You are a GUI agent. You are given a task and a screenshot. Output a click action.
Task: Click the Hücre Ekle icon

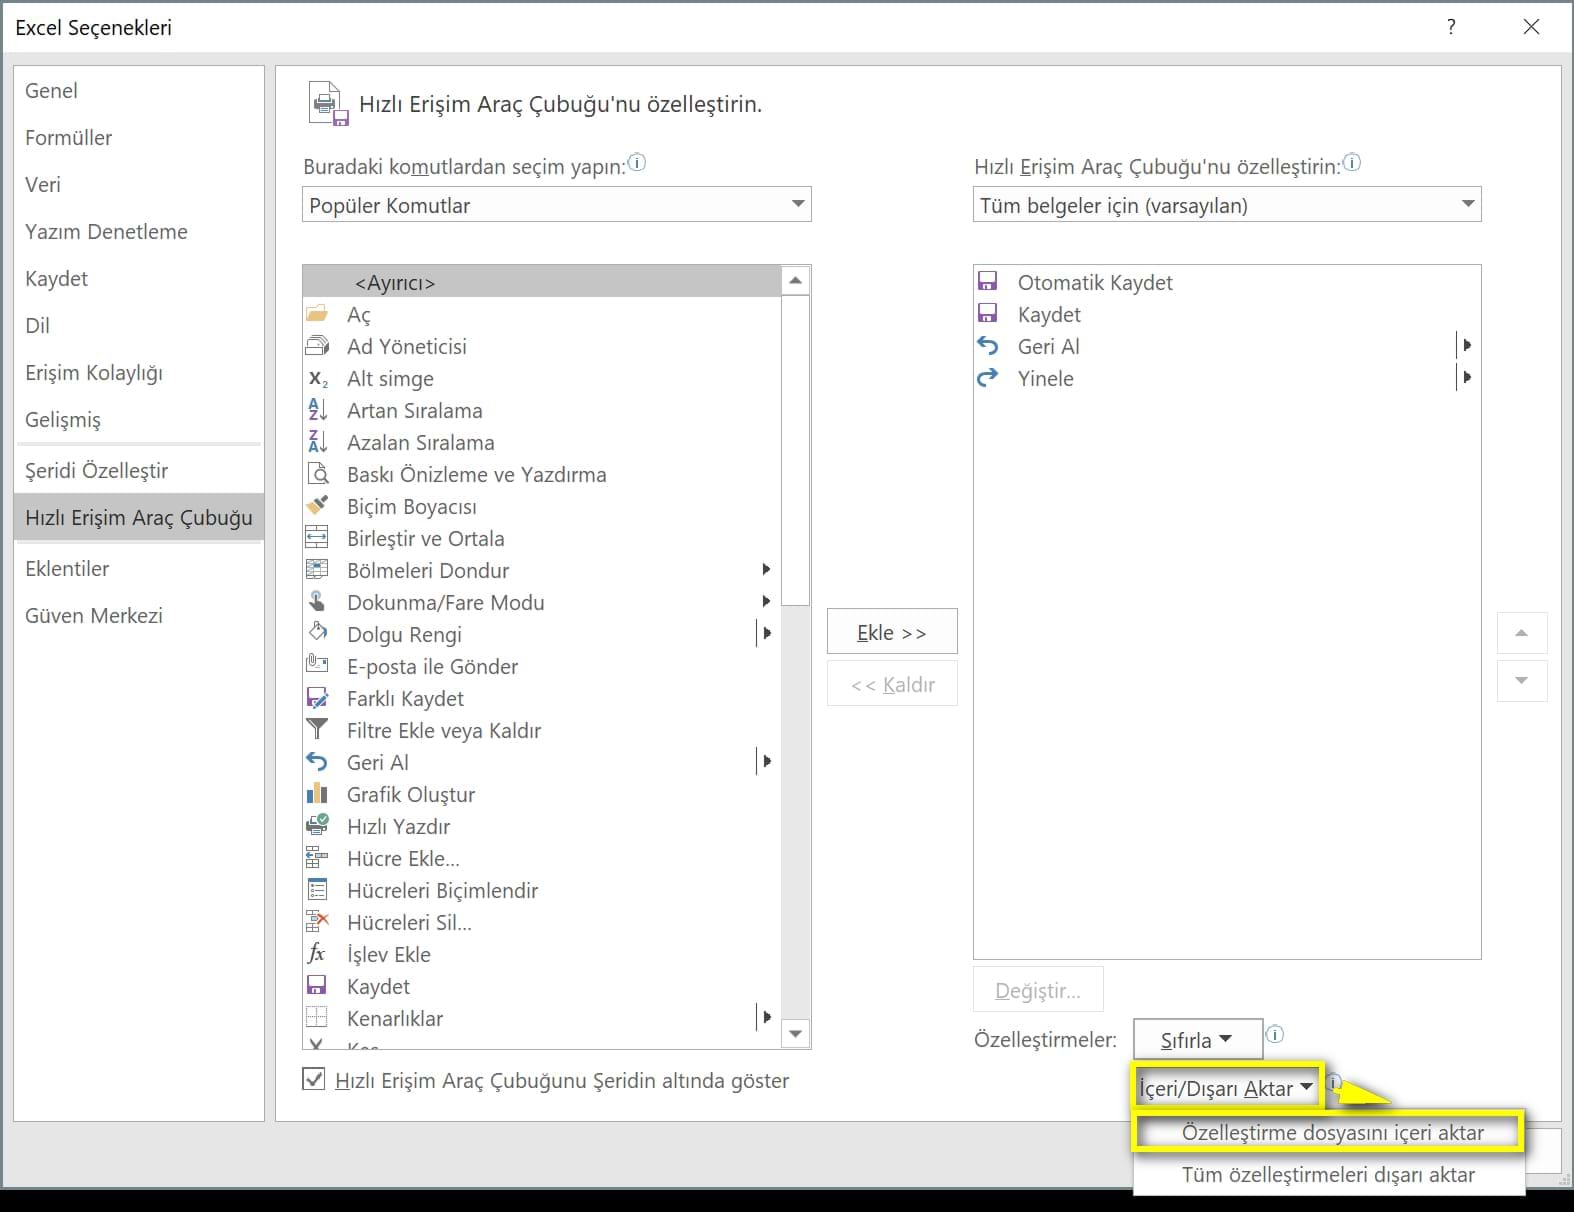317,858
